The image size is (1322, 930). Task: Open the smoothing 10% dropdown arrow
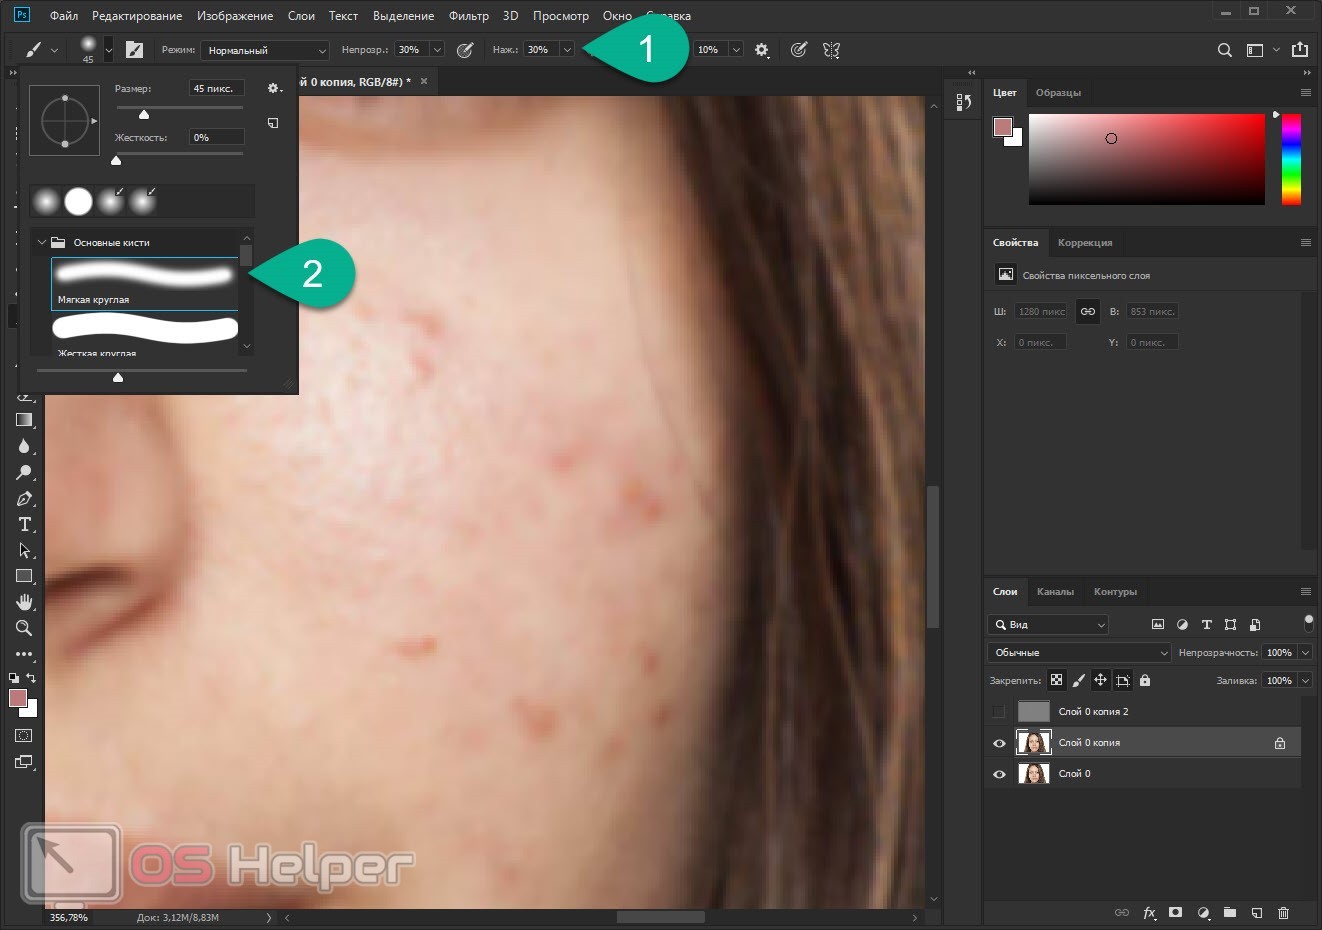736,49
